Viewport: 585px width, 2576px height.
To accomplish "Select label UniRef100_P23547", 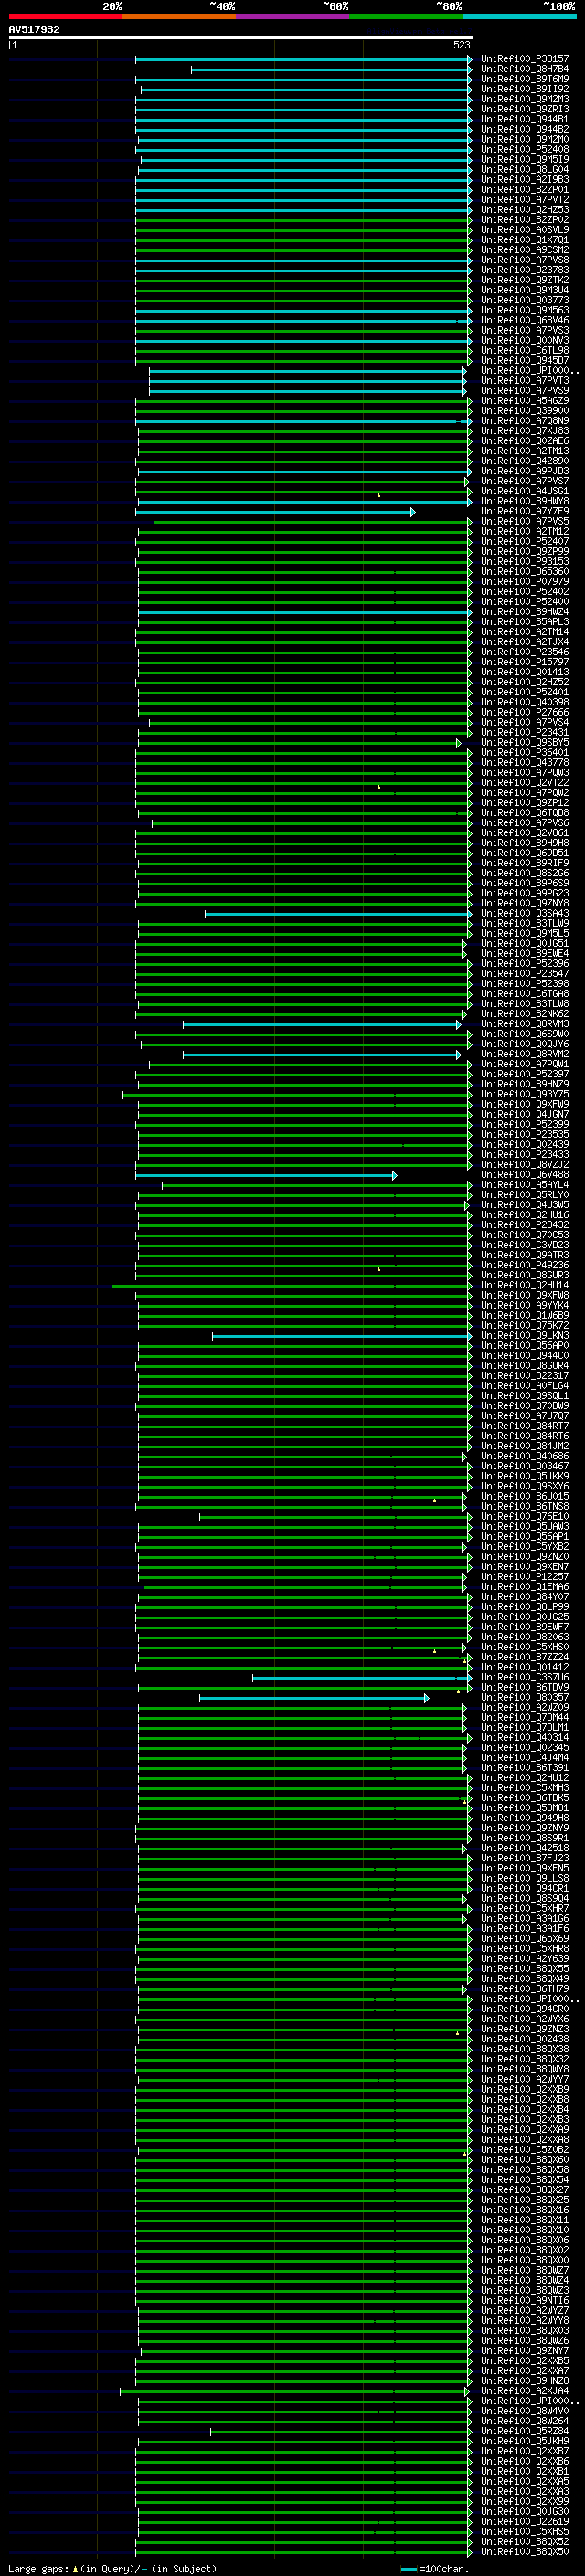I will coord(524,974).
